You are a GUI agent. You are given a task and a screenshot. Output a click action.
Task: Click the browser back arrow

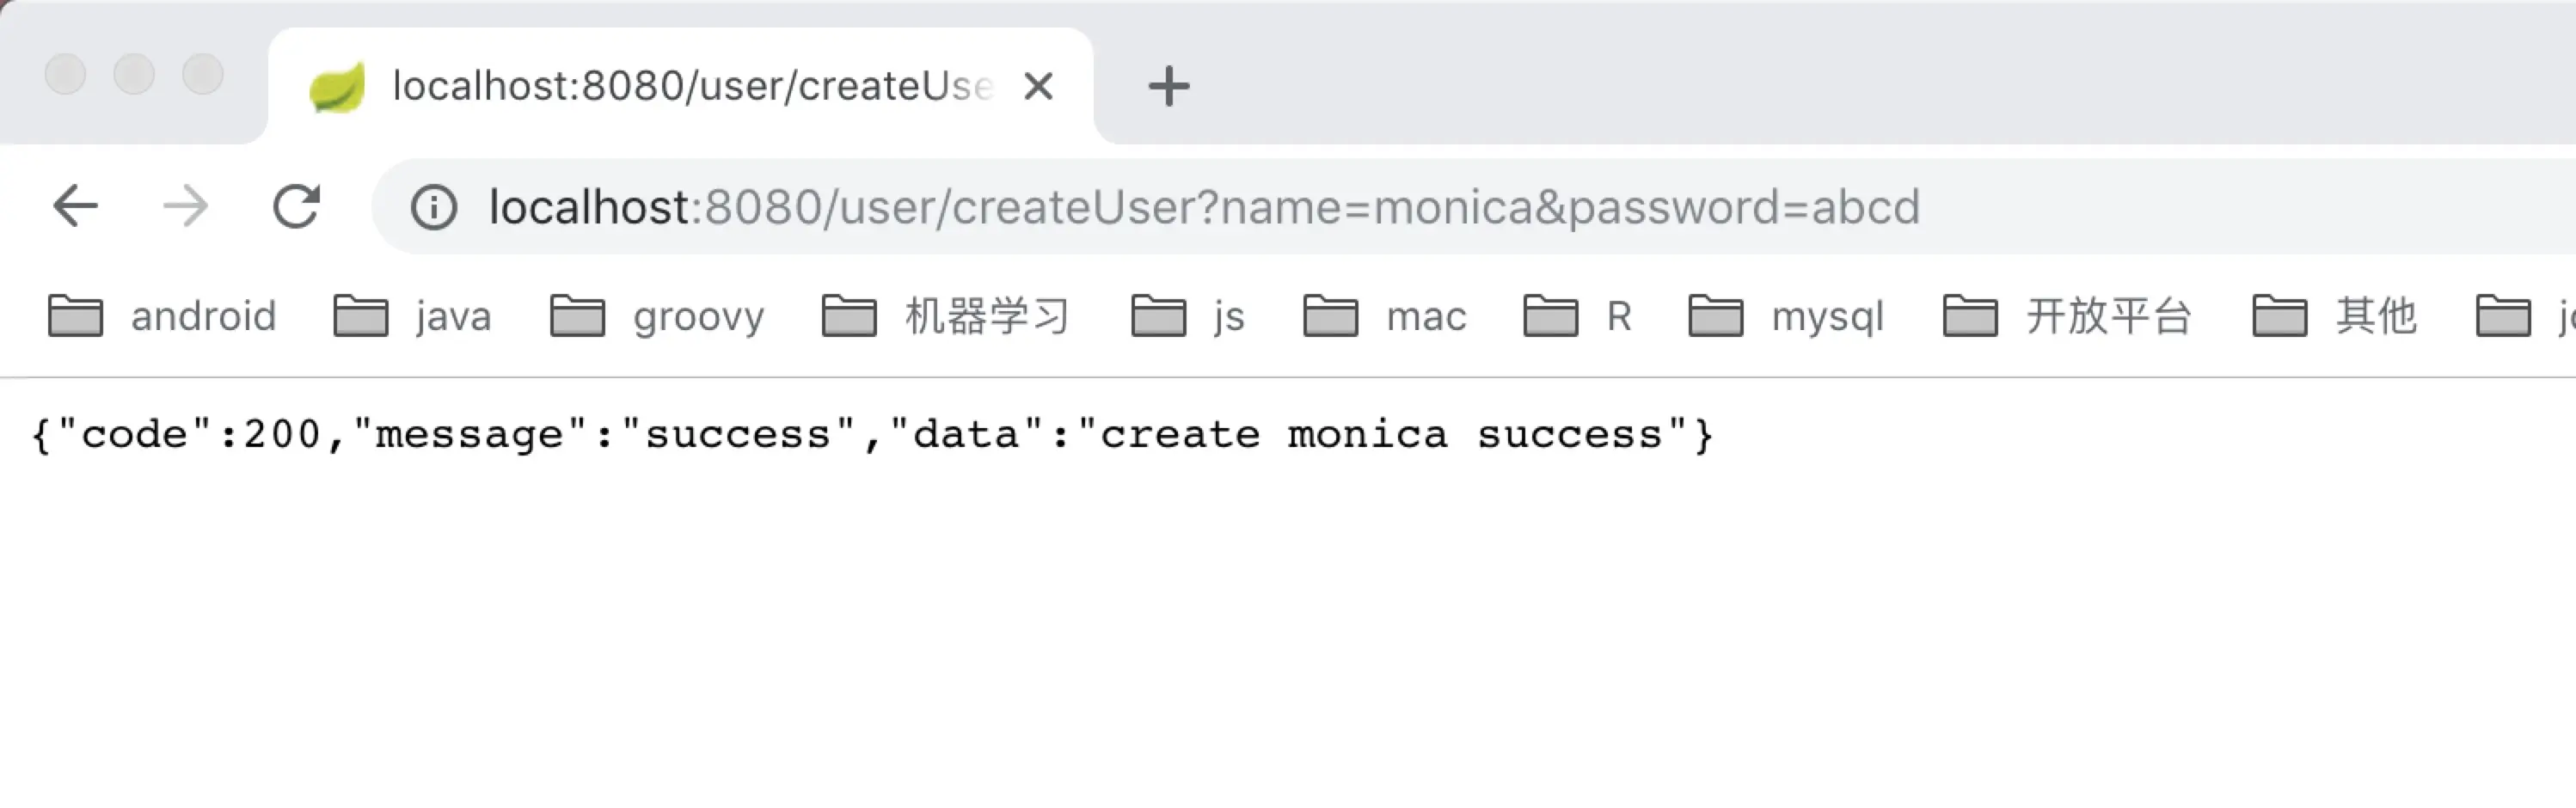[x=75, y=207]
